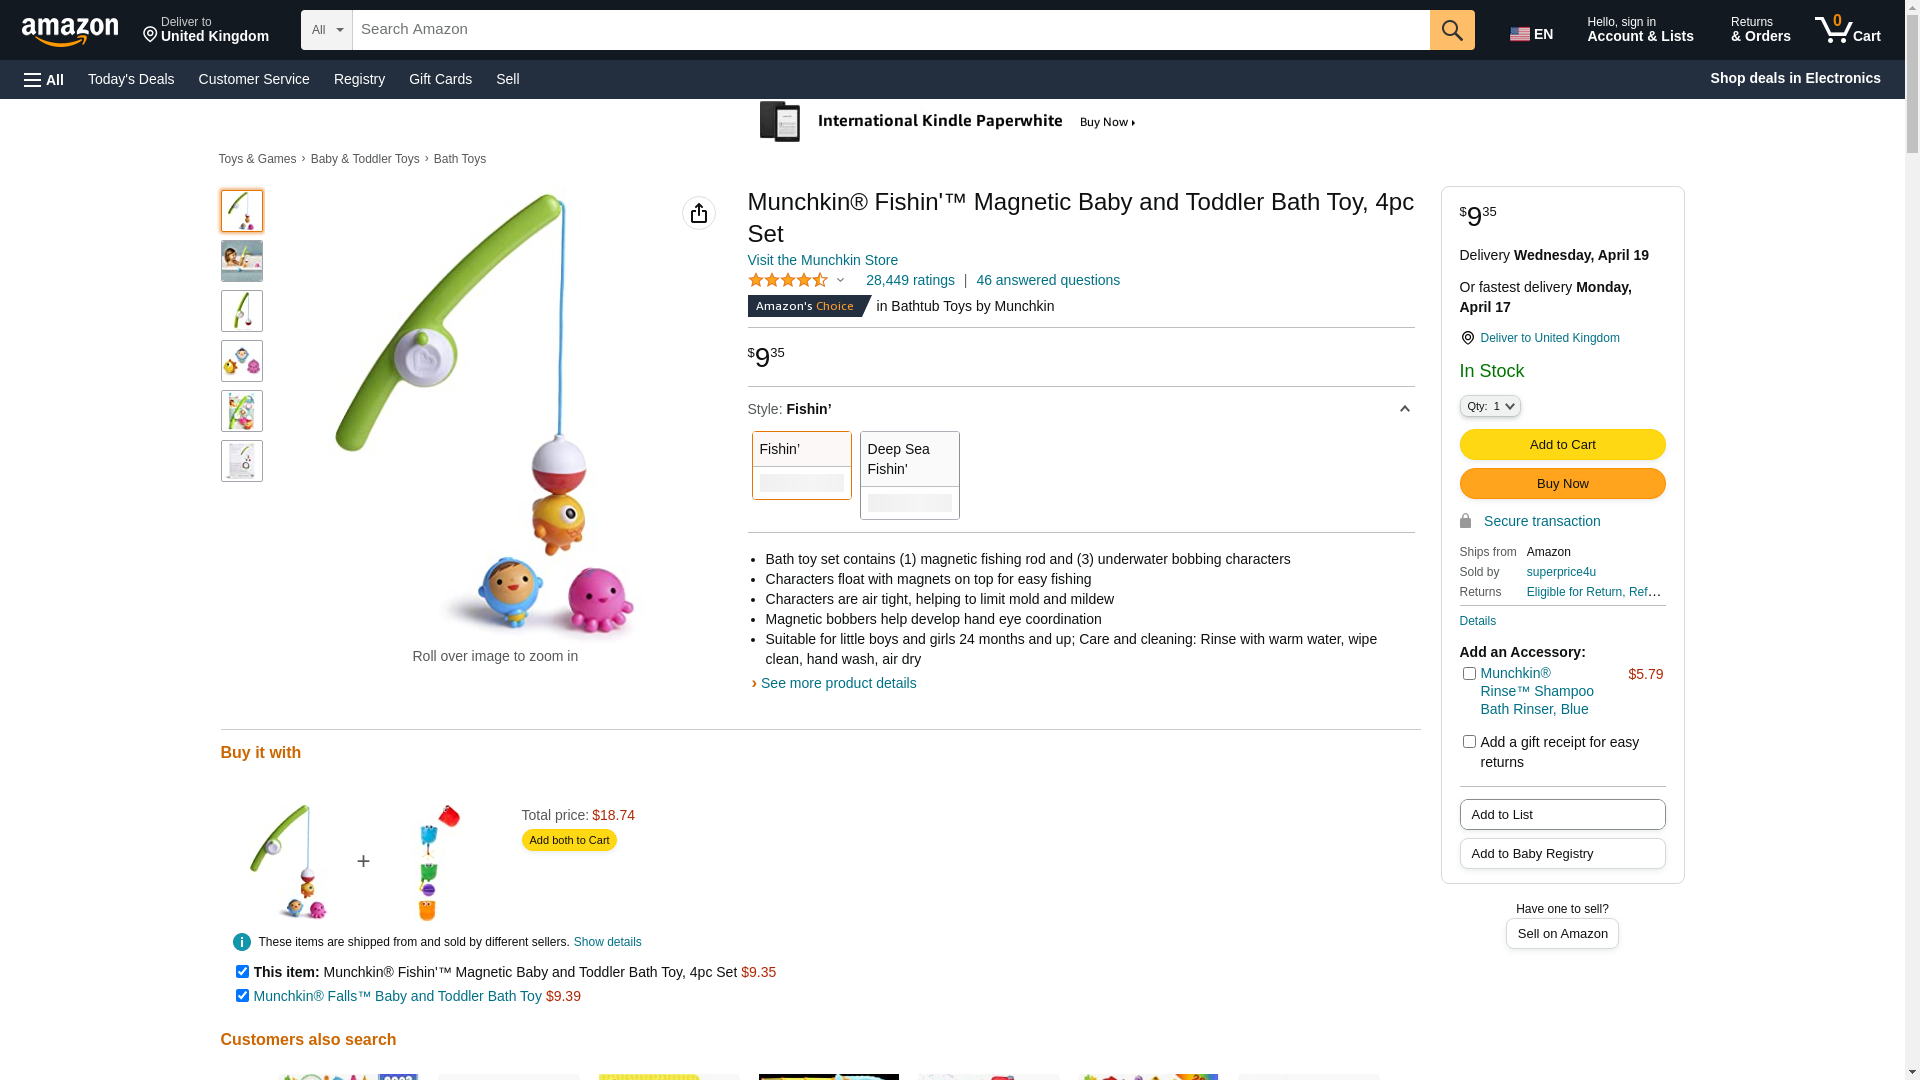Open the search category All dropdown
1920x1080 pixels.
(x=326, y=30)
